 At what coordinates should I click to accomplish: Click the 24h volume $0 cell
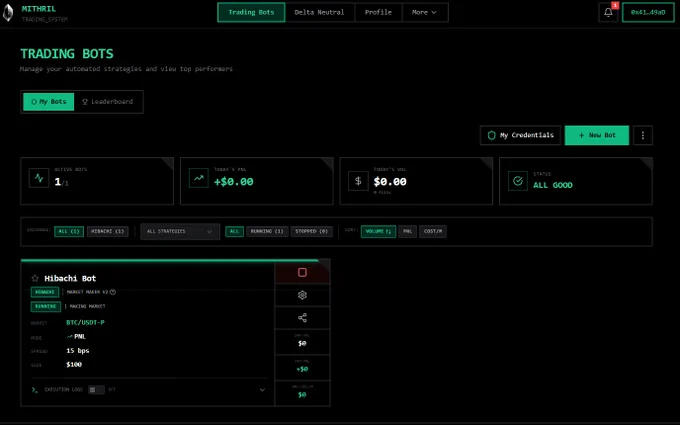click(302, 341)
